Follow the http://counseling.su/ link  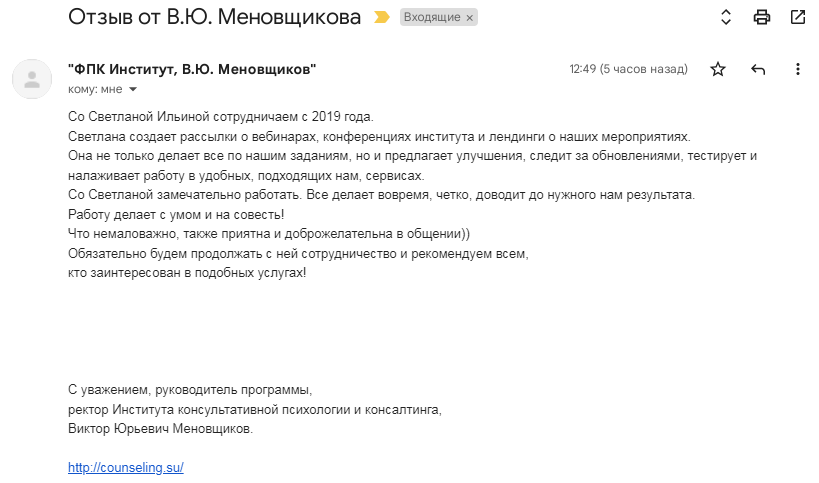(126, 467)
